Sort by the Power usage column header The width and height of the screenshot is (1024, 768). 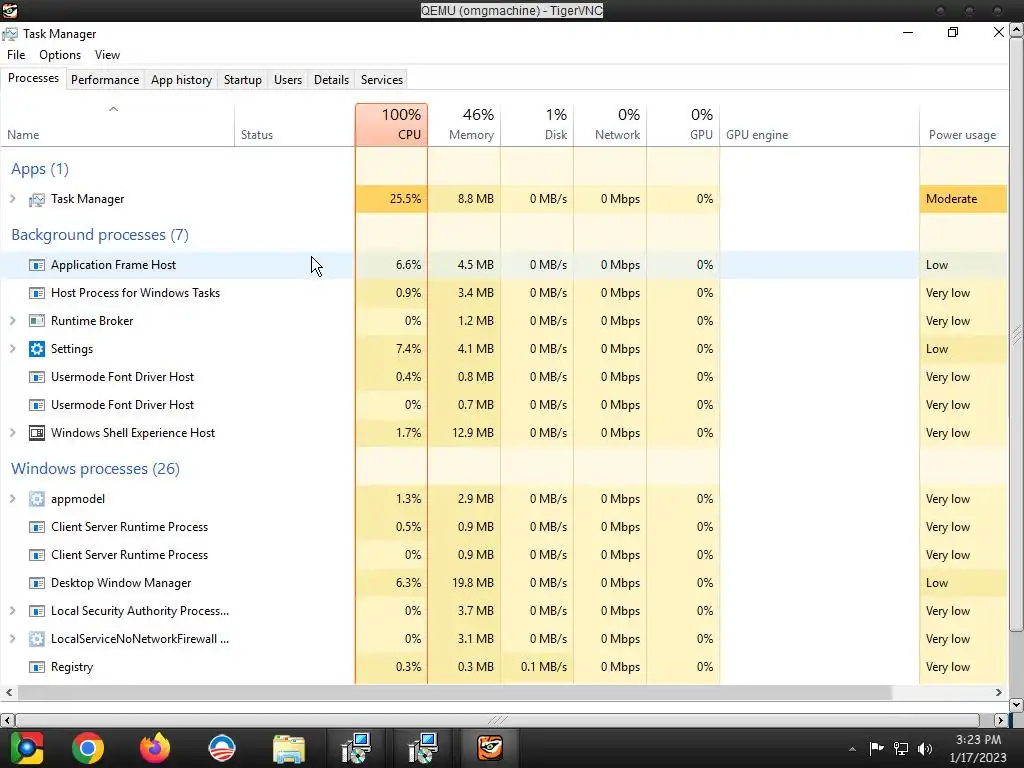tap(963, 125)
